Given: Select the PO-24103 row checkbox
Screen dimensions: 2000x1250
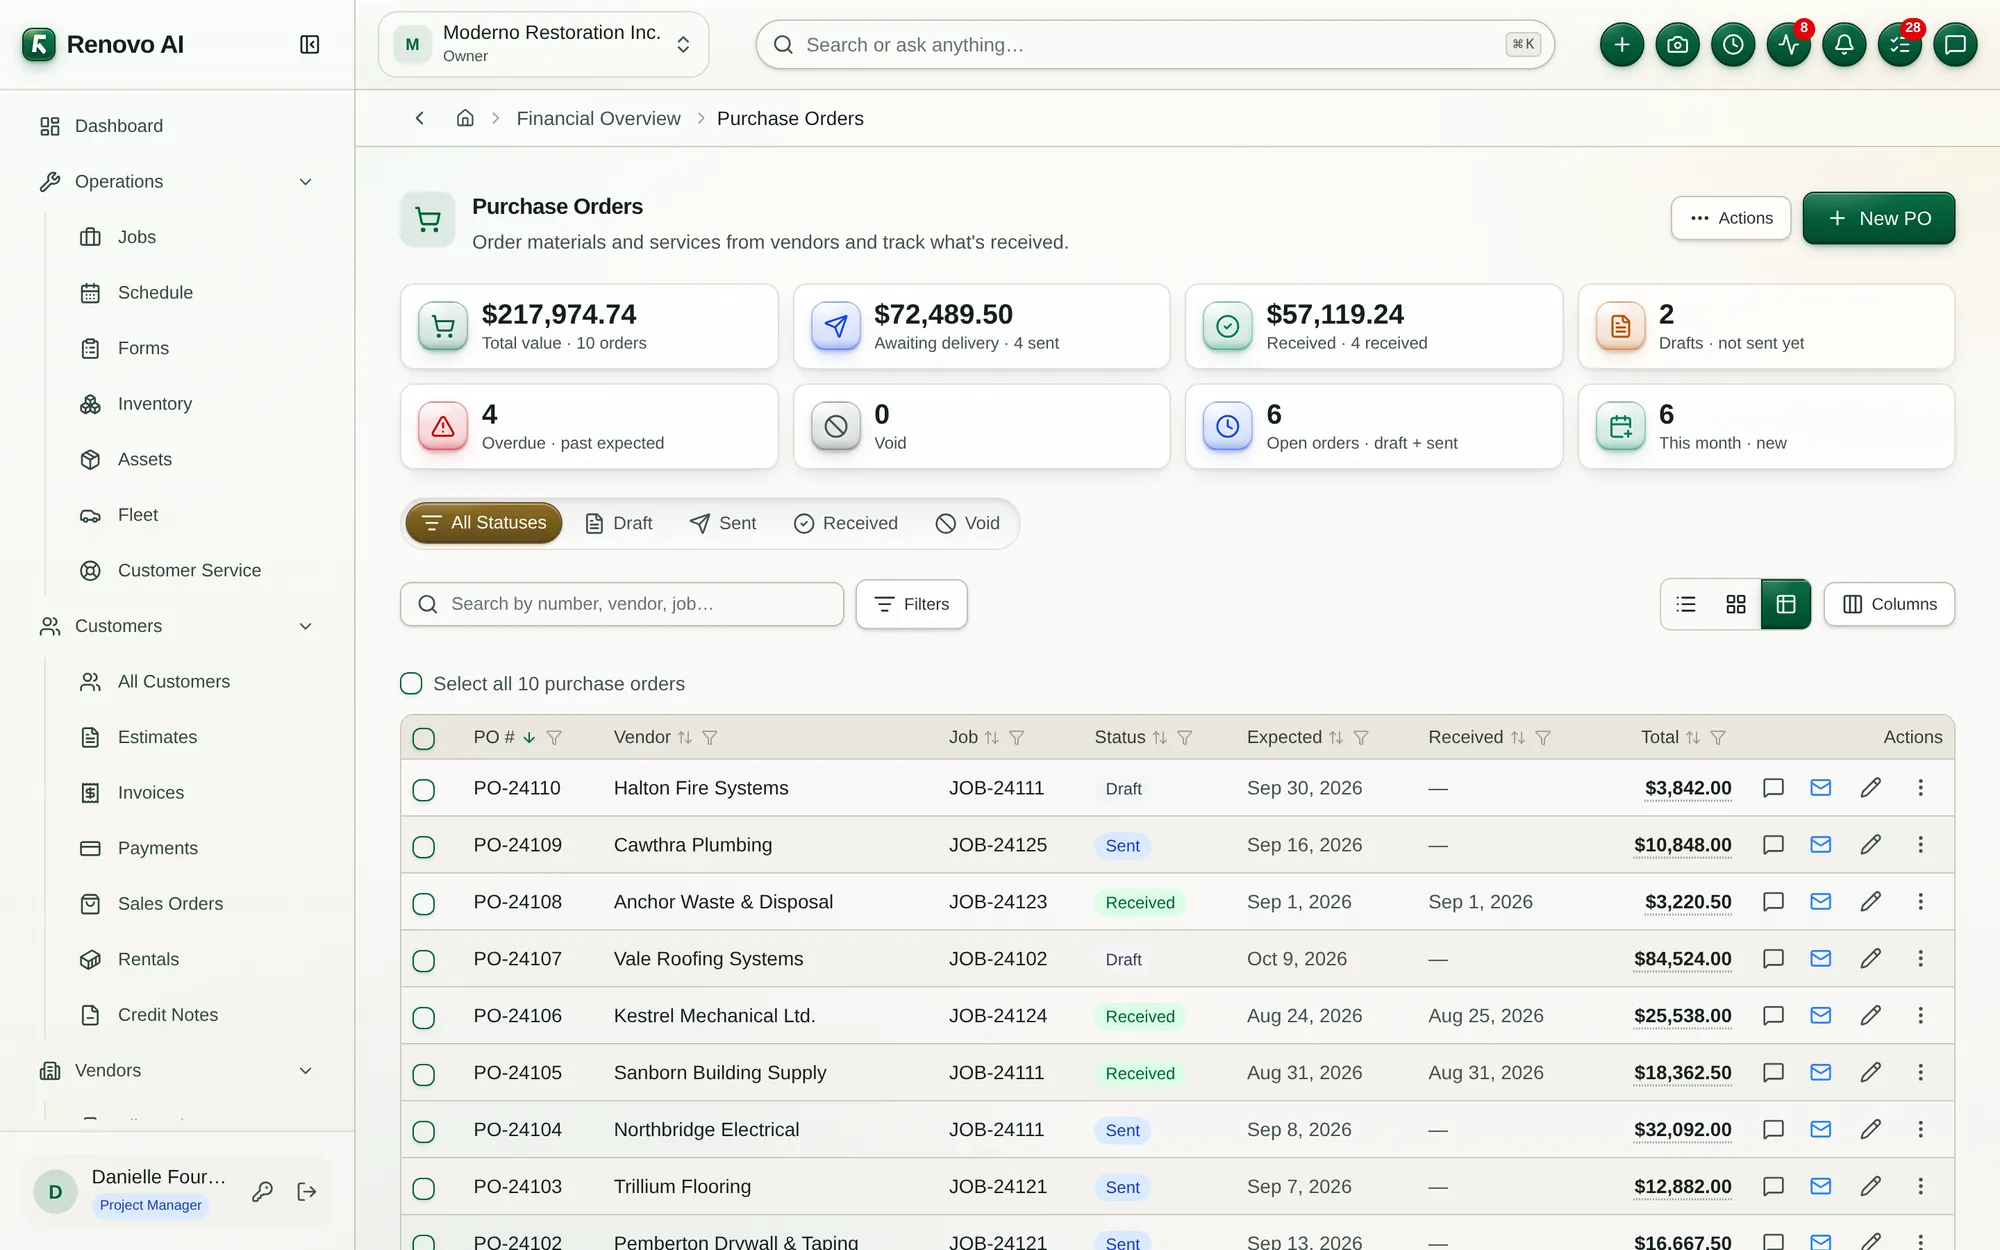Looking at the screenshot, I should point(424,1188).
